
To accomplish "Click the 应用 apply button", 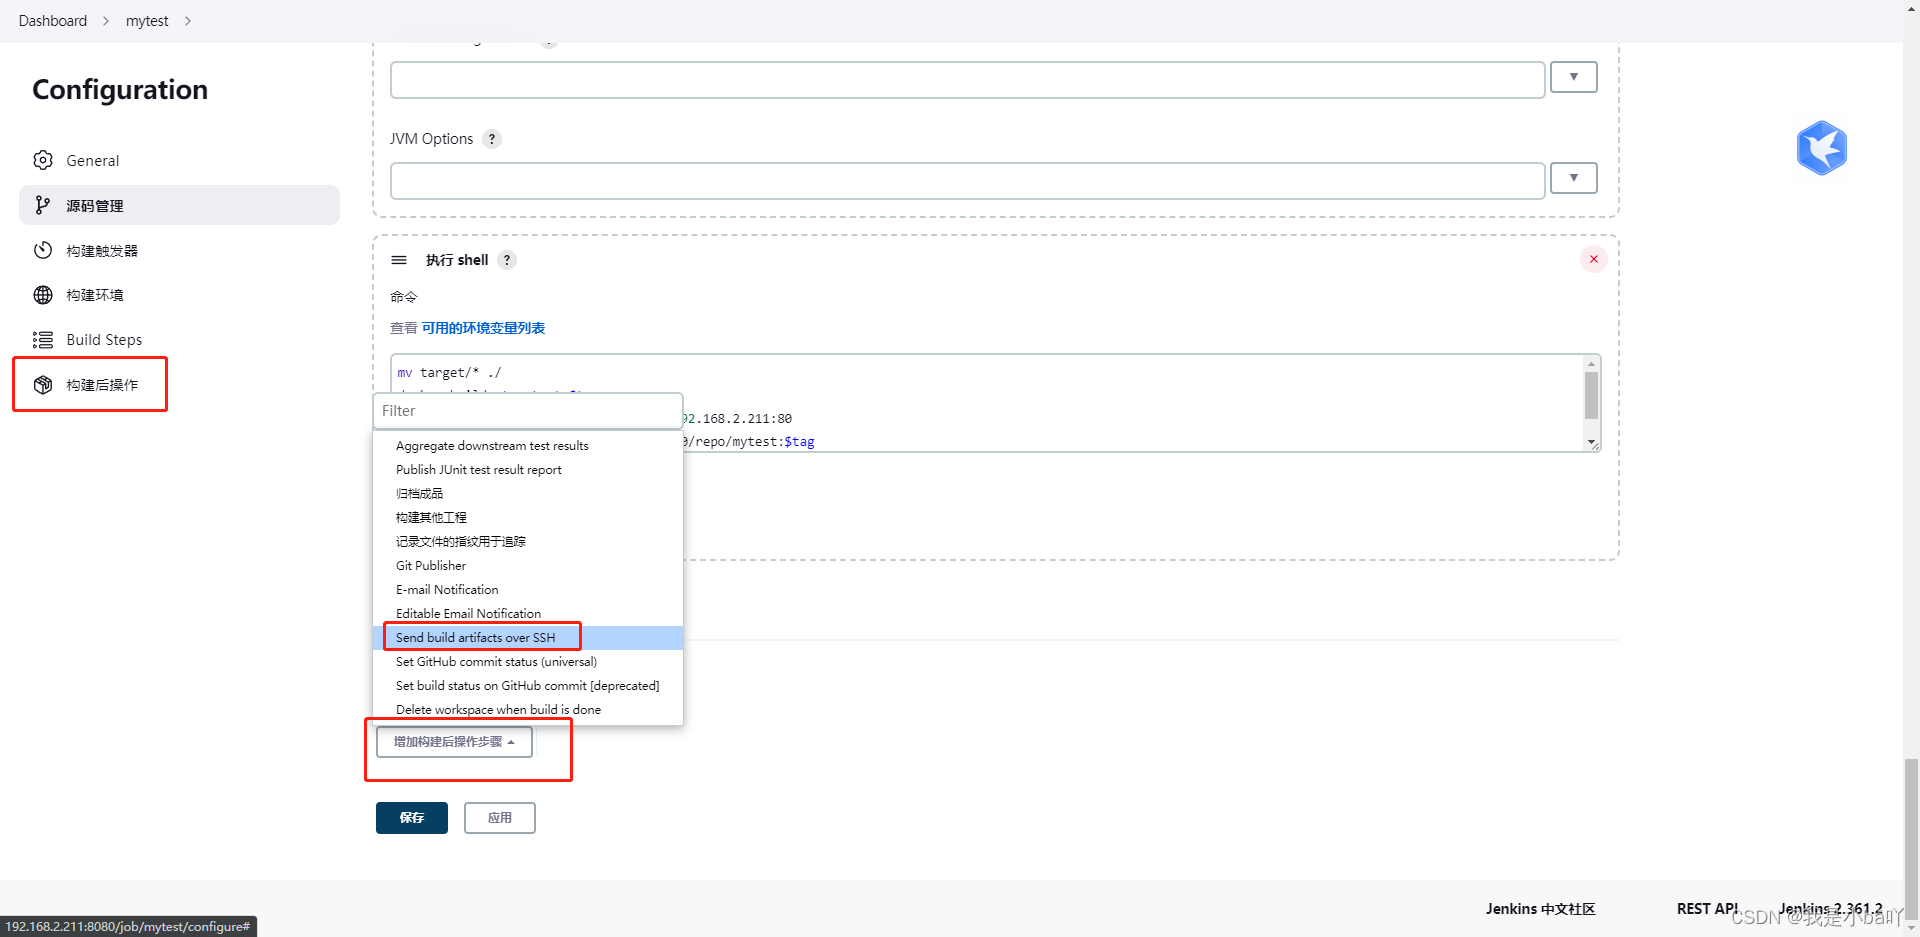I will (500, 818).
